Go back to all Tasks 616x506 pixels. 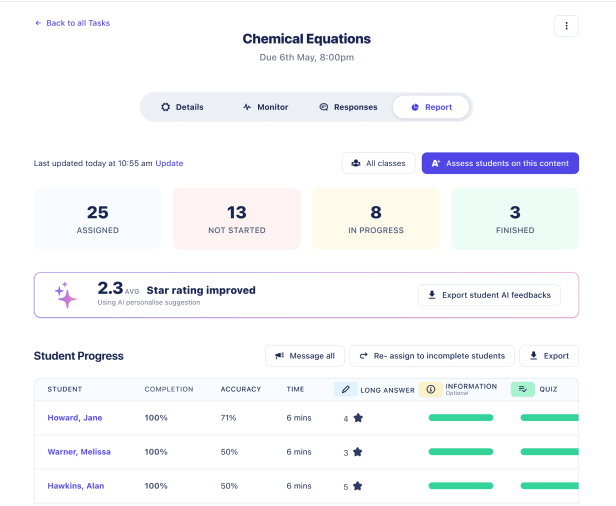pos(73,23)
